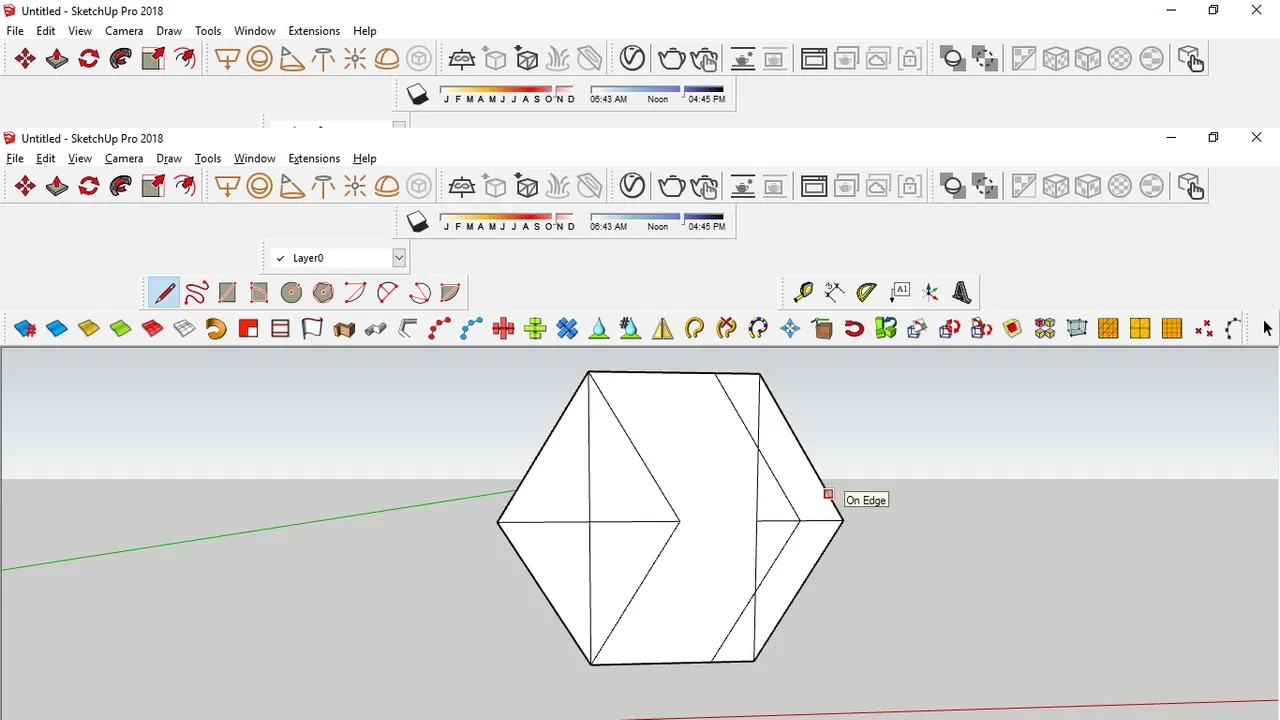Choose the Rectangle draw tool
The width and height of the screenshot is (1280, 720).
pyautogui.click(x=228, y=293)
